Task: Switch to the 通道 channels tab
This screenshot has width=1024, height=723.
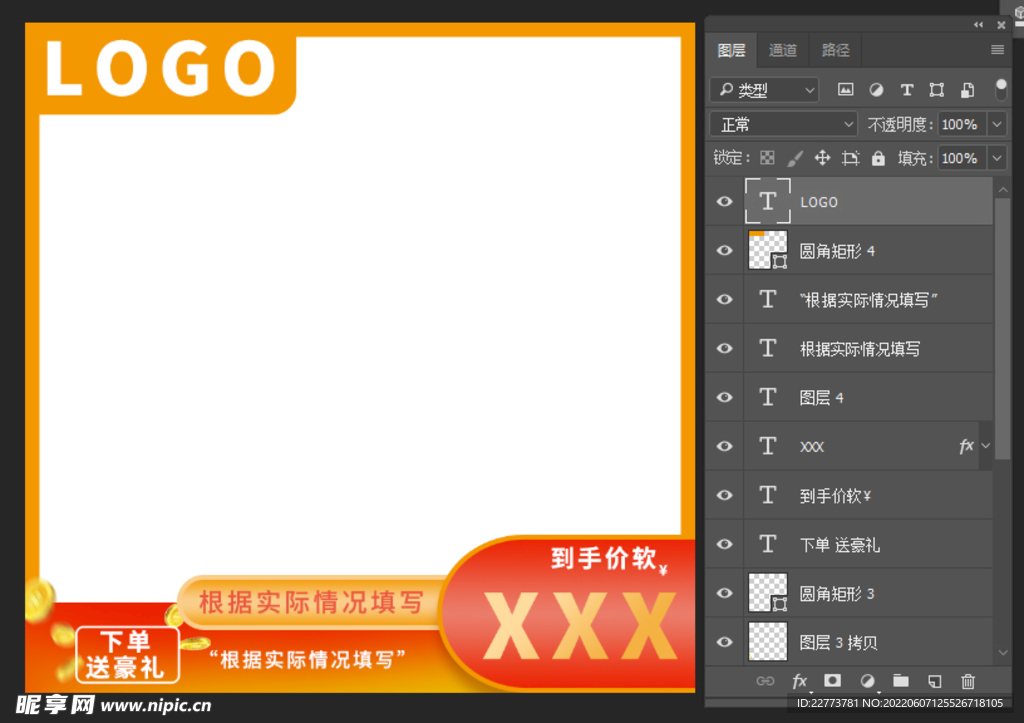Action: pos(783,49)
